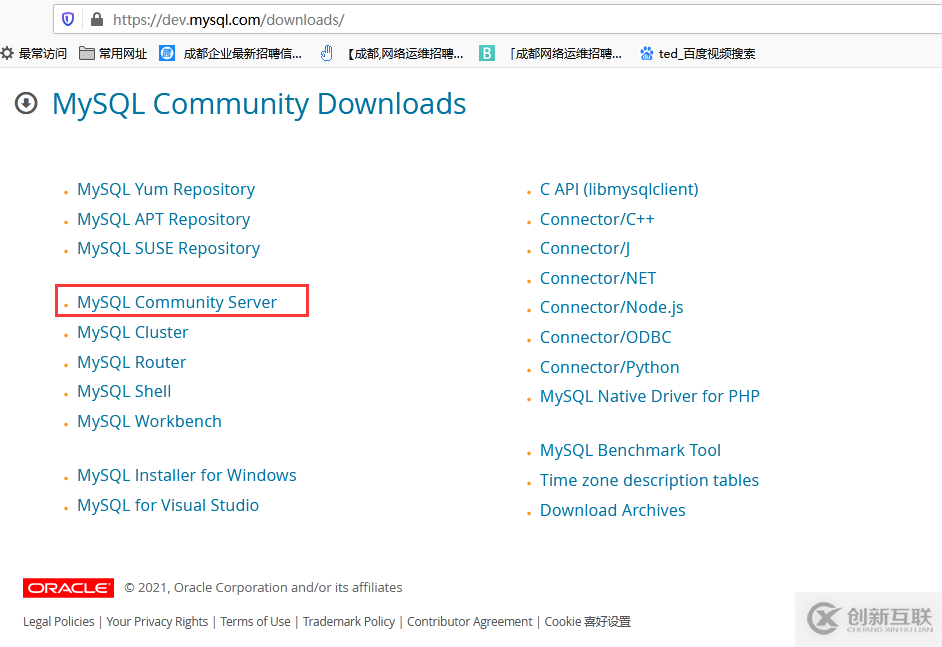The width and height of the screenshot is (942, 647).
Task: Open the ted_百度视频搜索 Baidu bookmark
Action: coord(697,53)
